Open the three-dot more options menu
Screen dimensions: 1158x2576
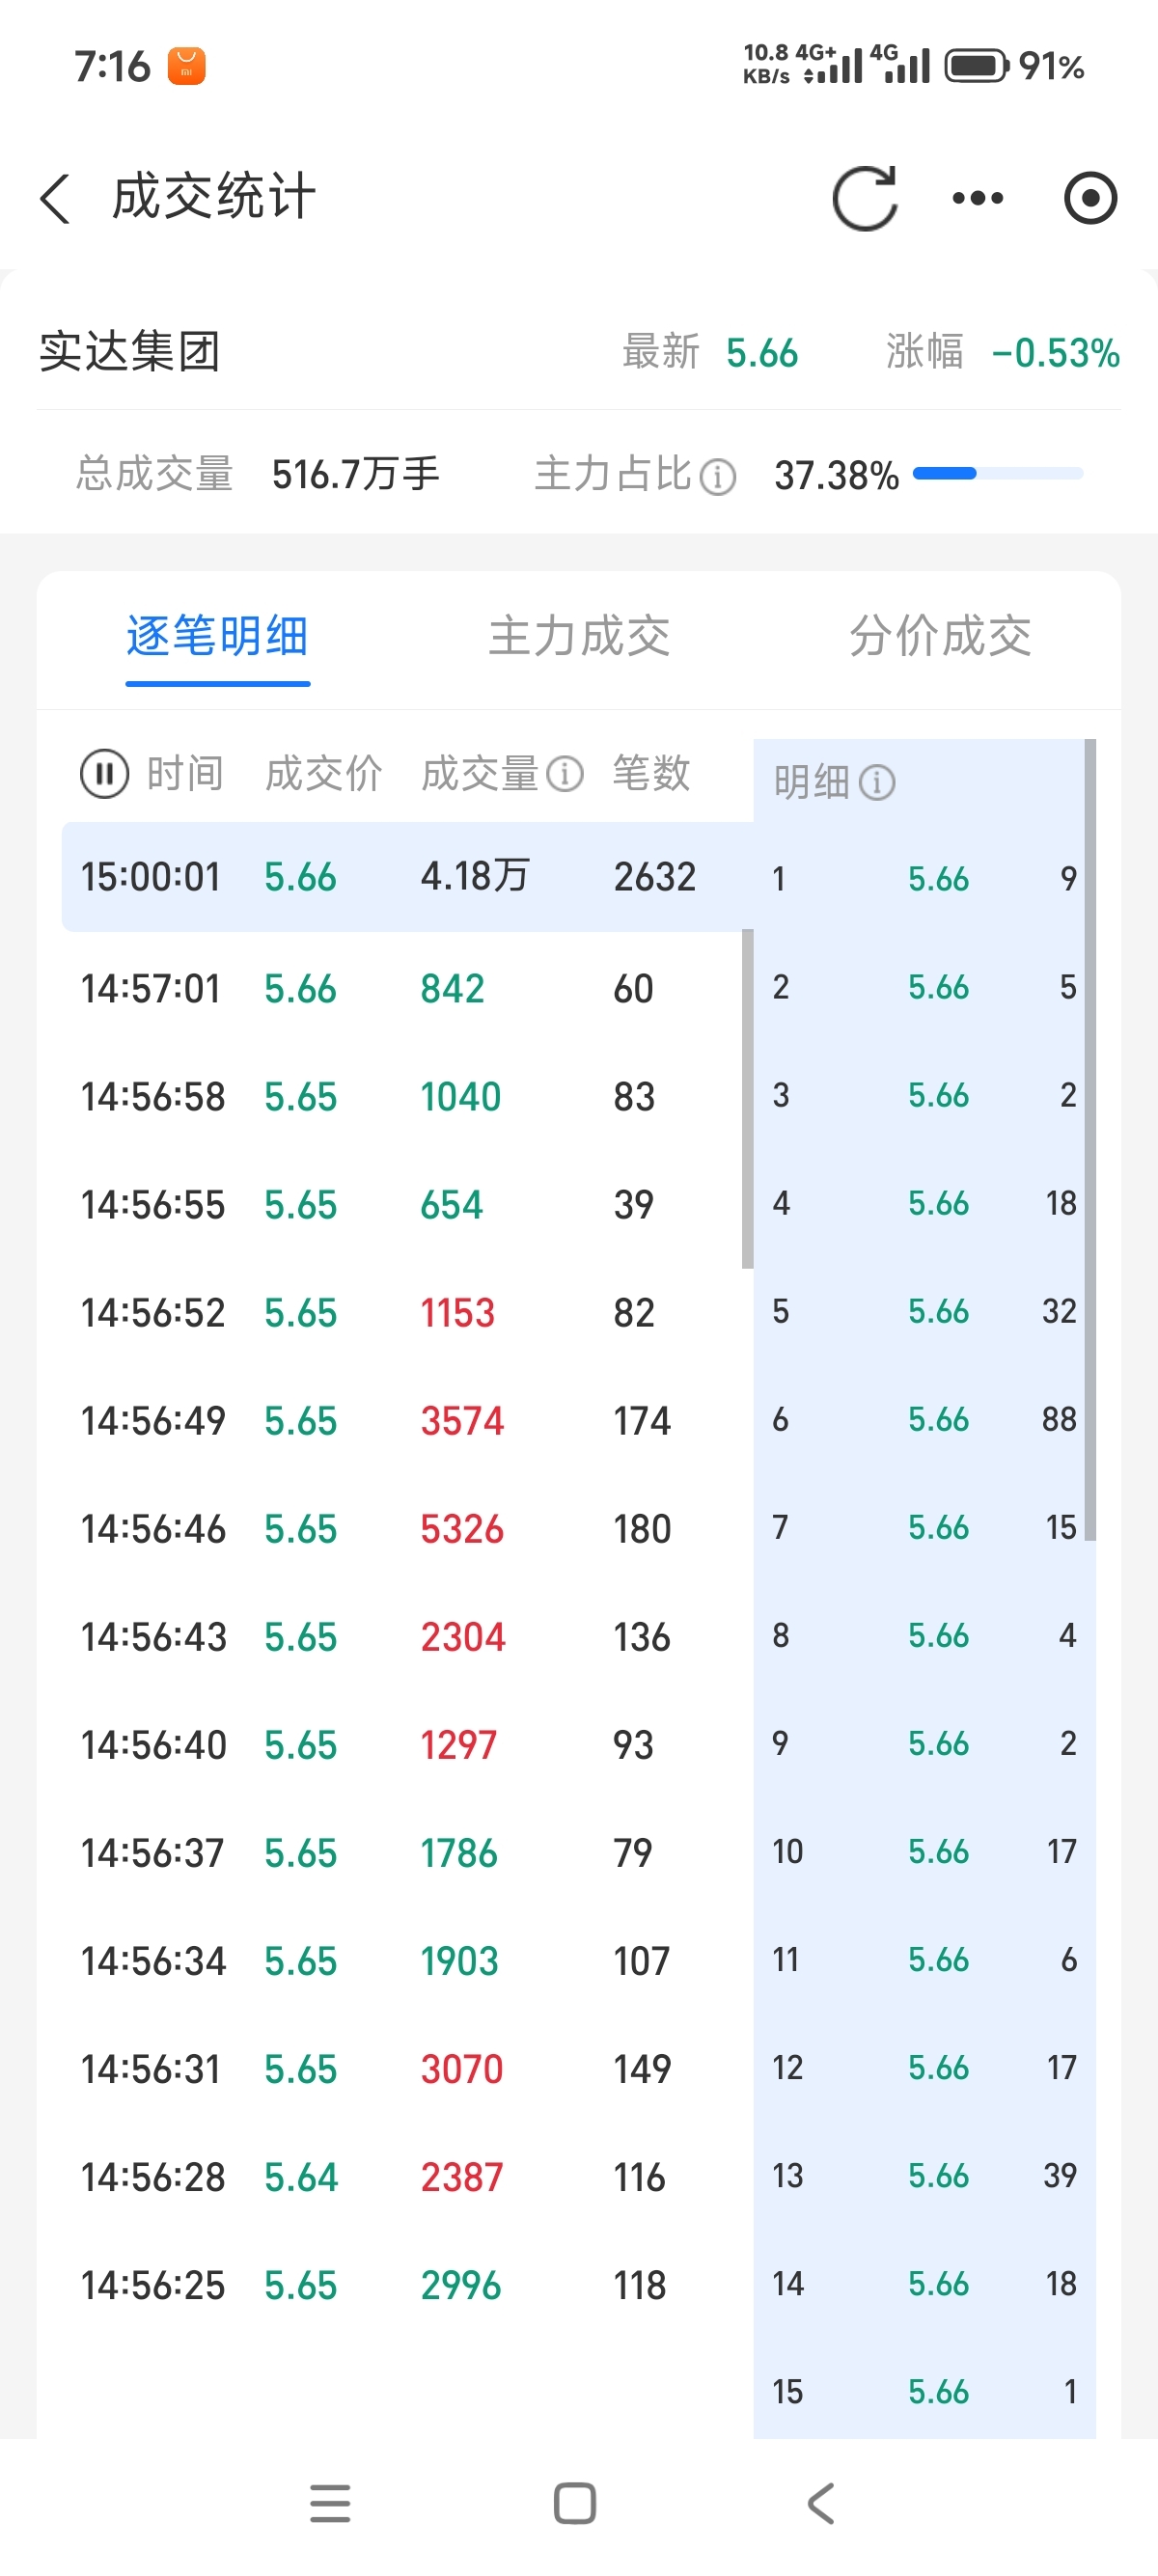pos(977,198)
